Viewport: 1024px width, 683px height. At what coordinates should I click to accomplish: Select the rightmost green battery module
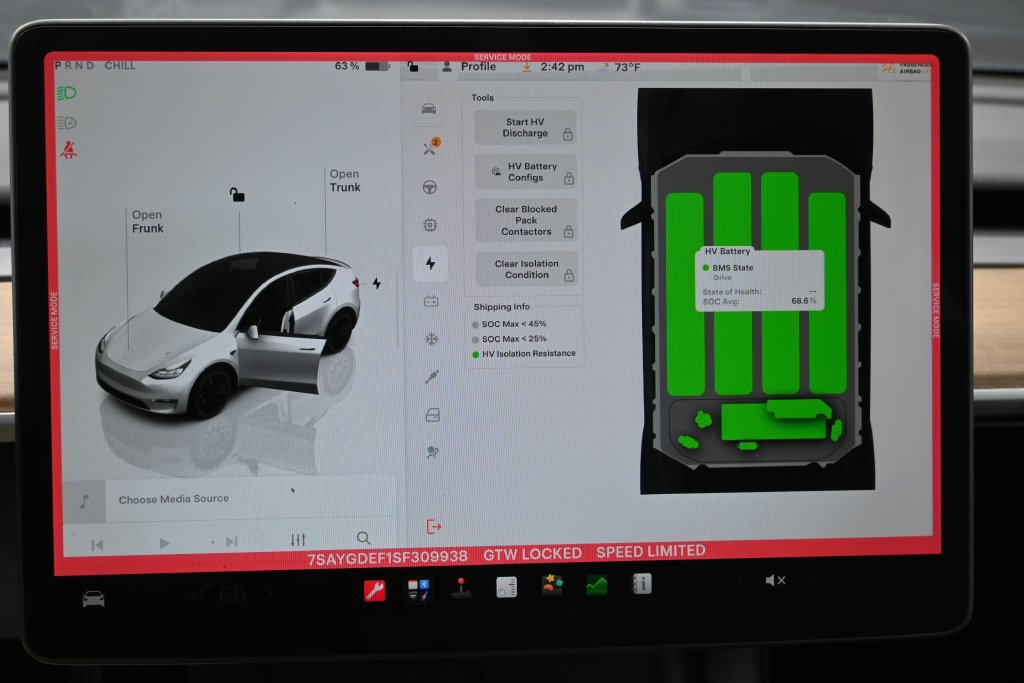tap(828, 293)
